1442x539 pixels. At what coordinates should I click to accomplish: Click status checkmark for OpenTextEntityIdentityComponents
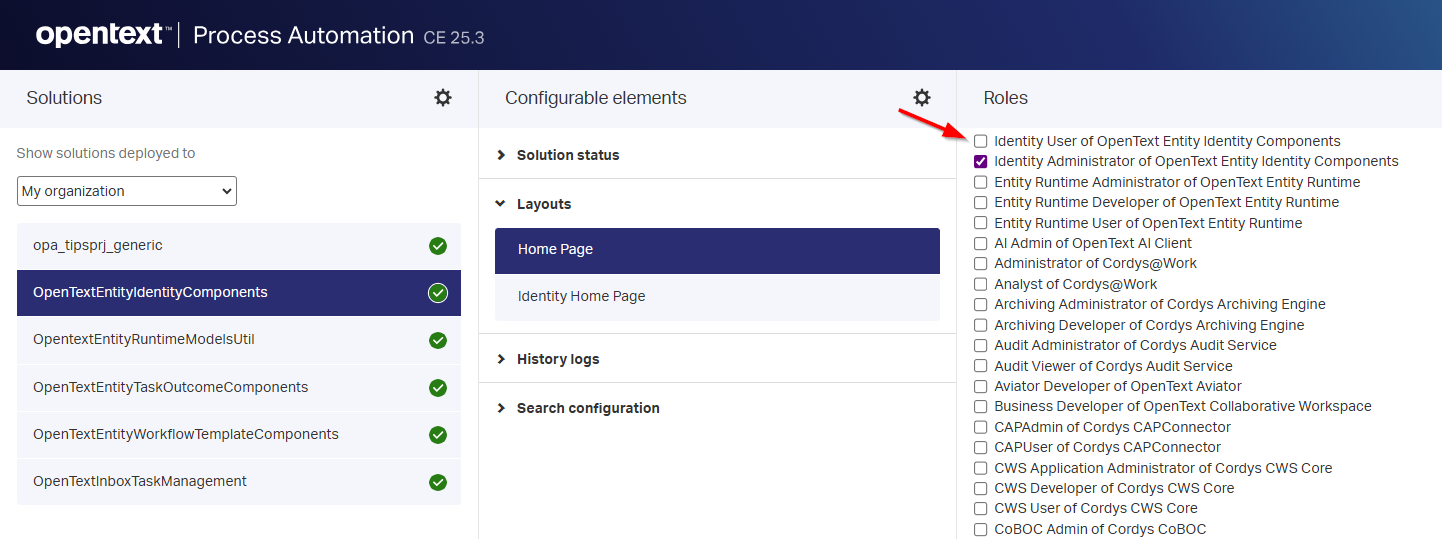point(438,293)
